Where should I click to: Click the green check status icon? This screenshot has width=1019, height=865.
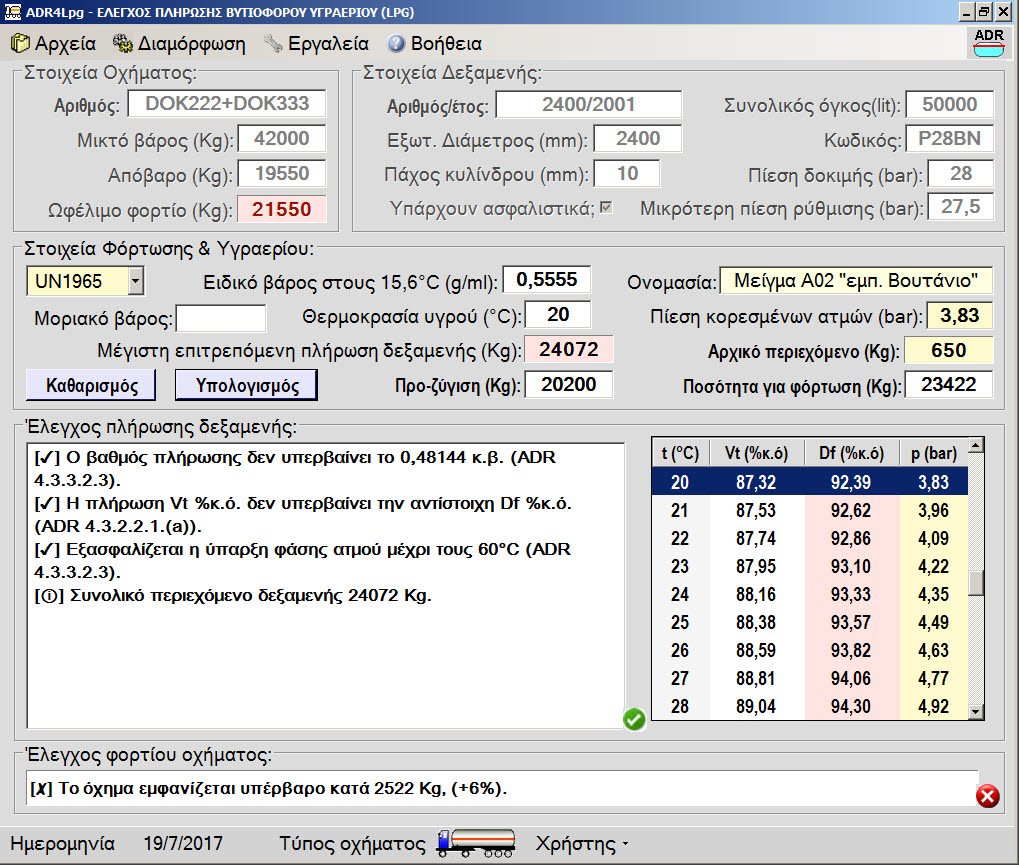(x=634, y=719)
